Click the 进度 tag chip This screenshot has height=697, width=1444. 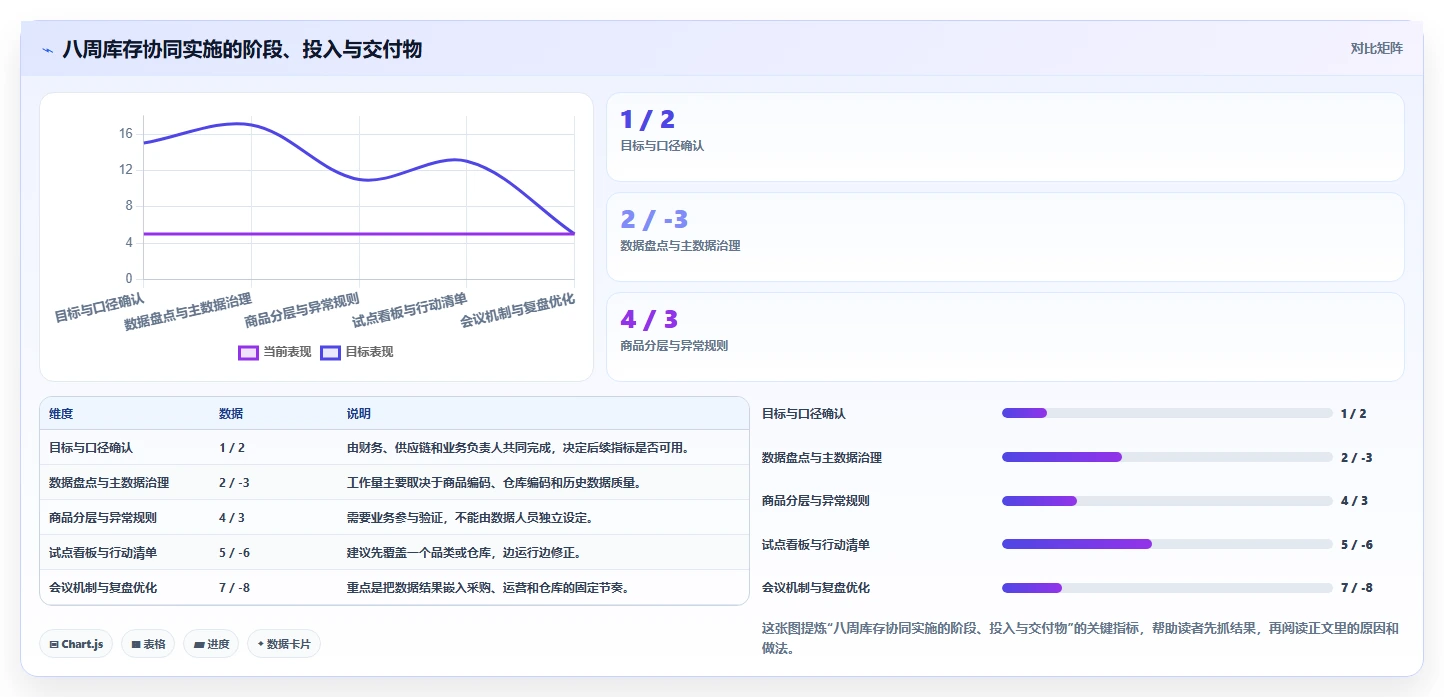coord(211,644)
